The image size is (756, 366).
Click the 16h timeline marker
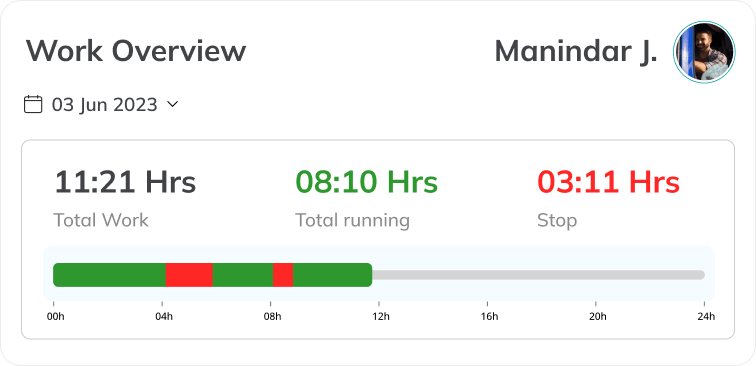tap(489, 317)
